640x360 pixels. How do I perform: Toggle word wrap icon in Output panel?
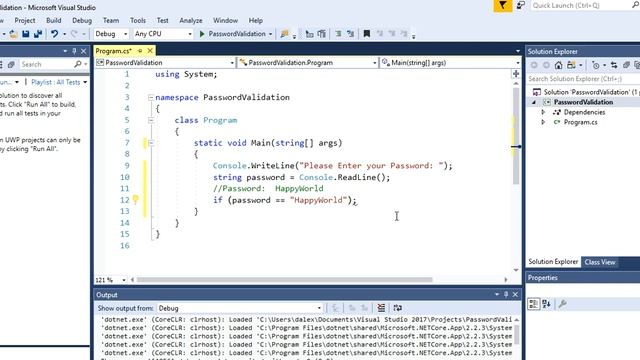pos(397,308)
